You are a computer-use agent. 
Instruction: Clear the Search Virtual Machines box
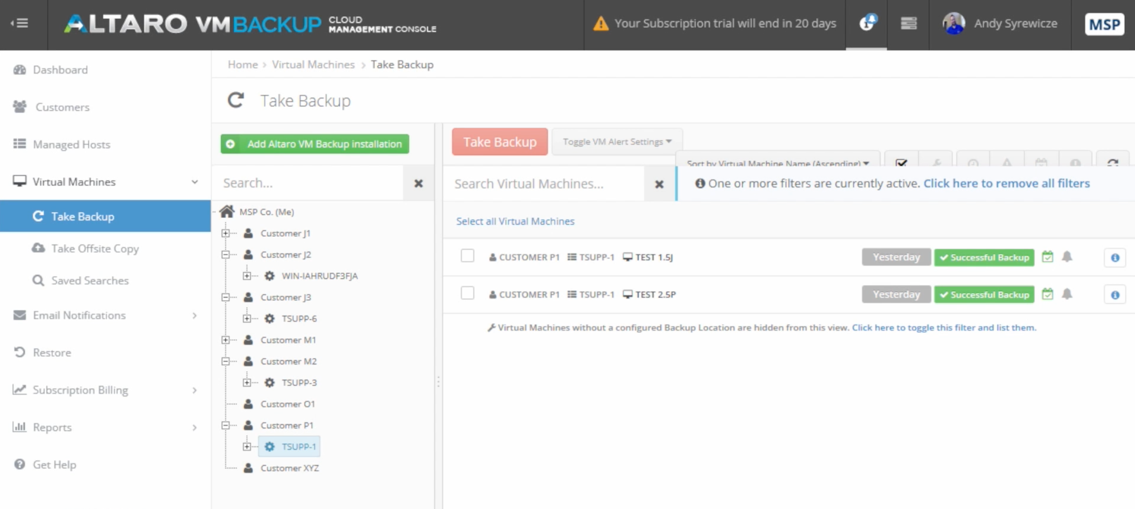[x=659, y=184]
